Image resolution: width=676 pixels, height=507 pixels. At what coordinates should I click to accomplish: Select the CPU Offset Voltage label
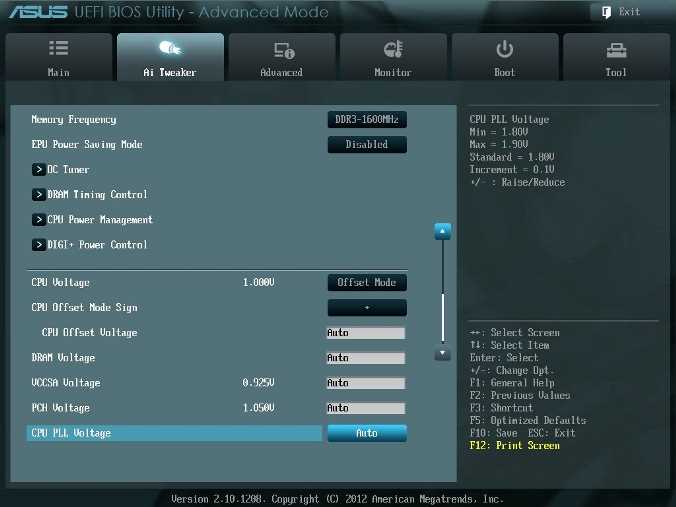(x=90, y=332)
